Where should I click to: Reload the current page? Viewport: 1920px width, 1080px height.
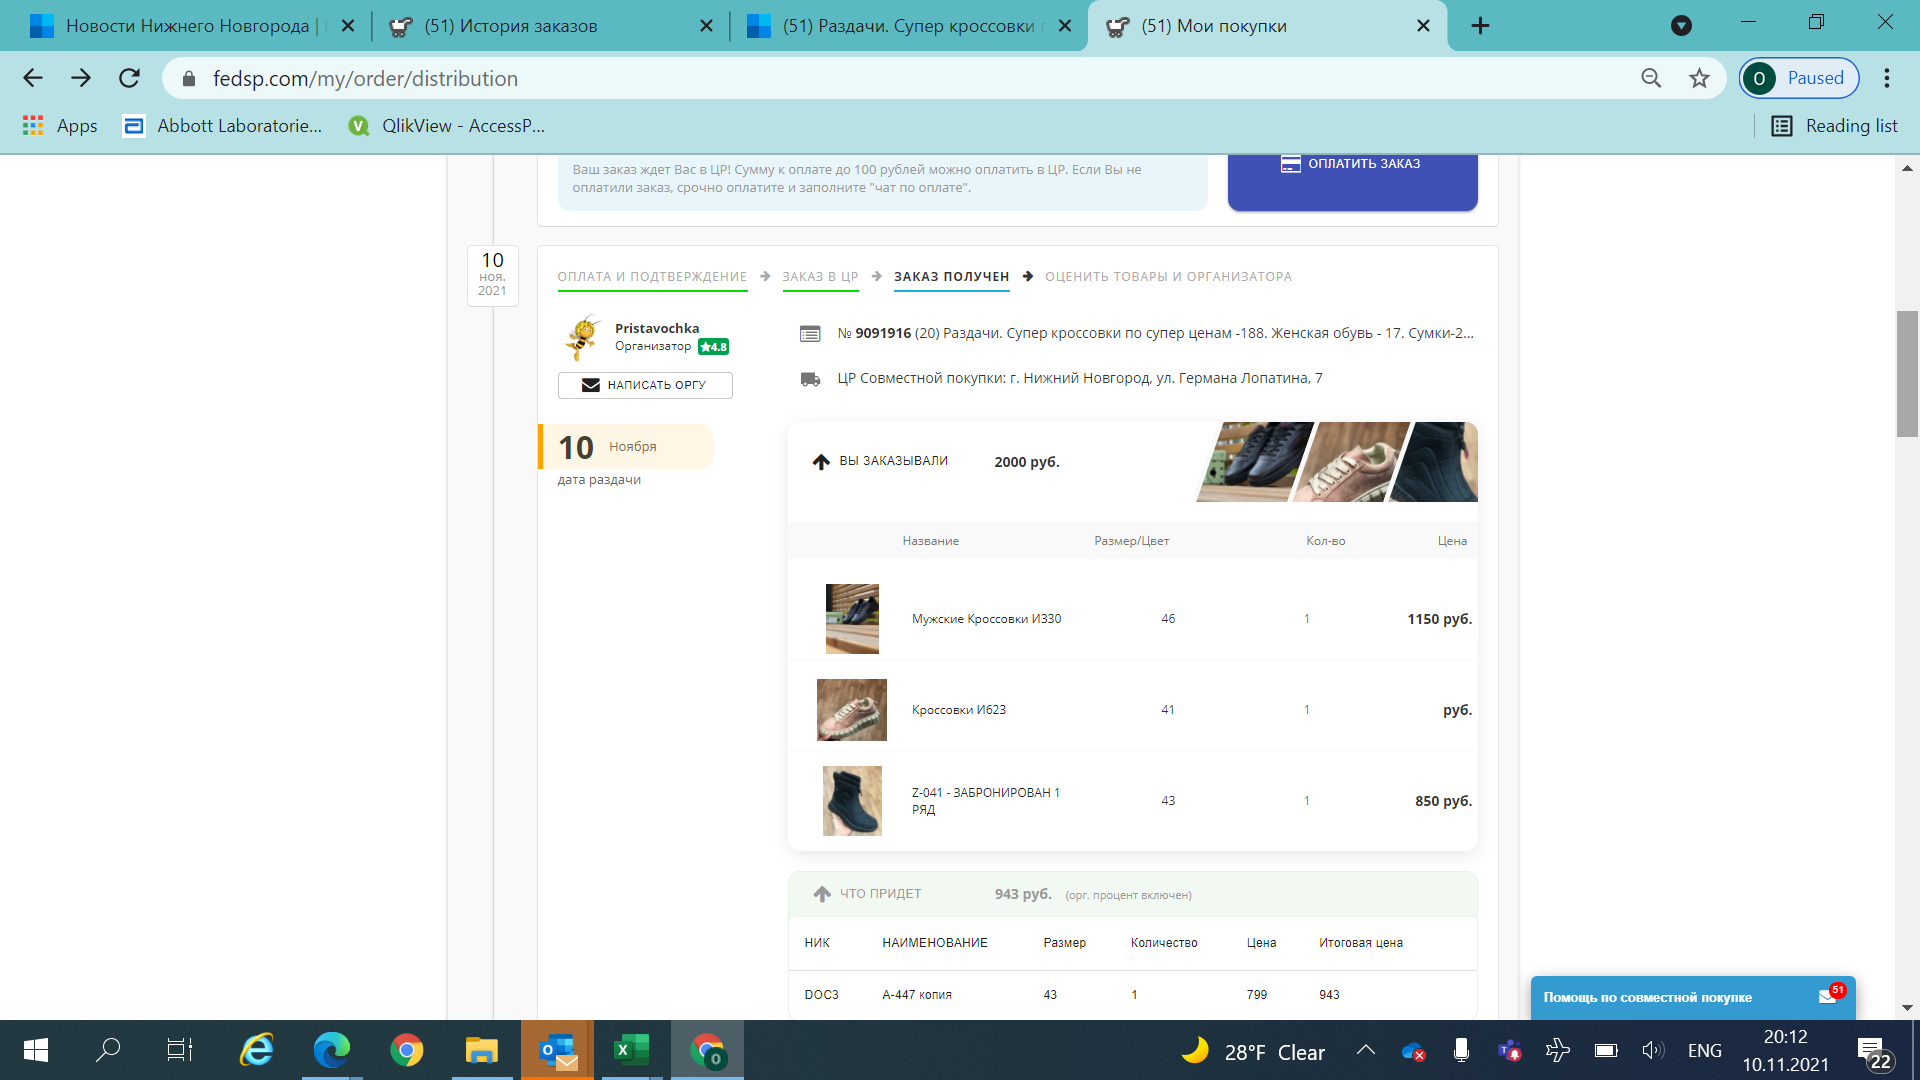click(x=129, y=78)
